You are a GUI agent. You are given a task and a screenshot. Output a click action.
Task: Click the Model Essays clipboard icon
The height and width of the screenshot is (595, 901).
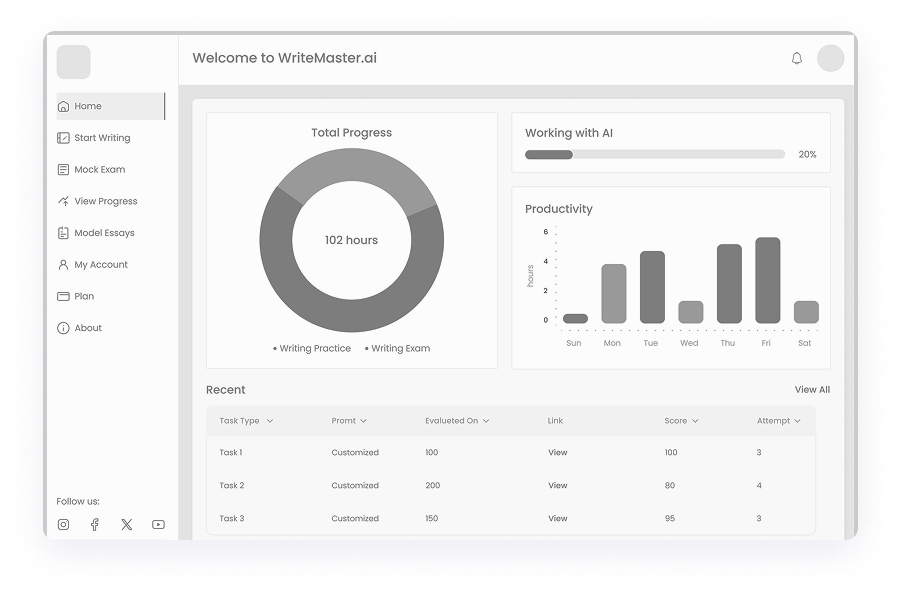click(x=63, y=233)
